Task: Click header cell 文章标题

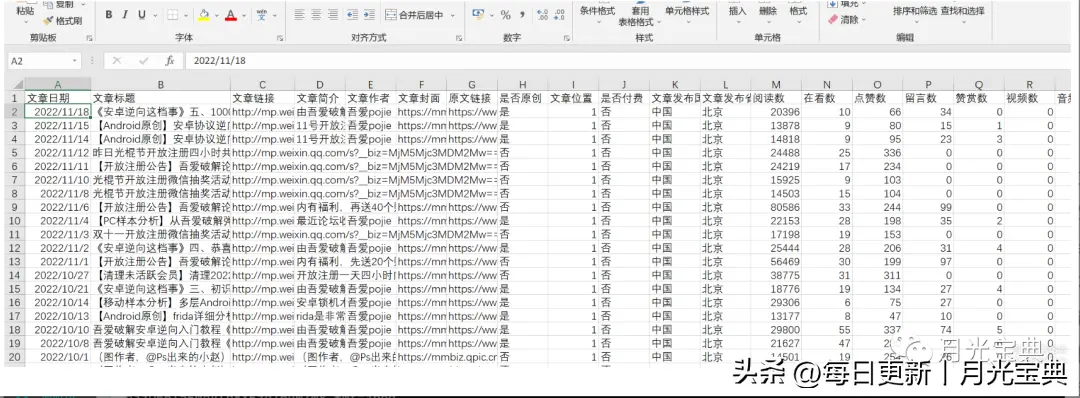Action: pos(160,98)
